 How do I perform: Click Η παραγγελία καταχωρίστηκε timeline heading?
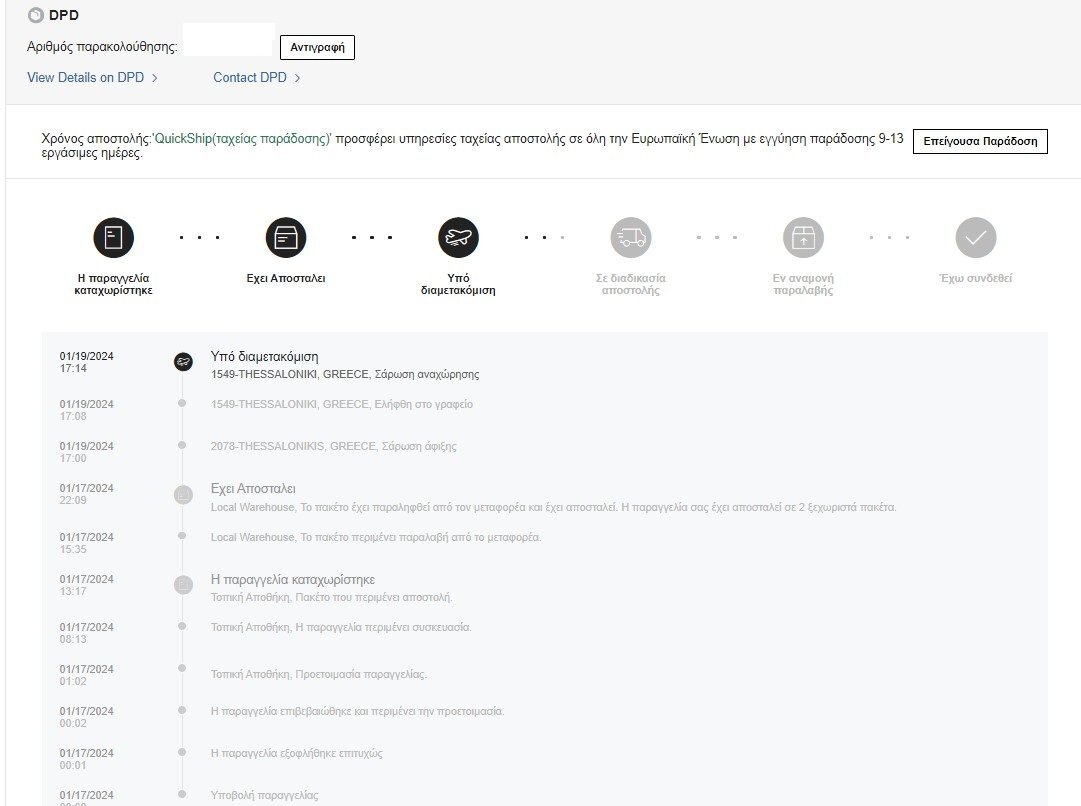point(293,580)
